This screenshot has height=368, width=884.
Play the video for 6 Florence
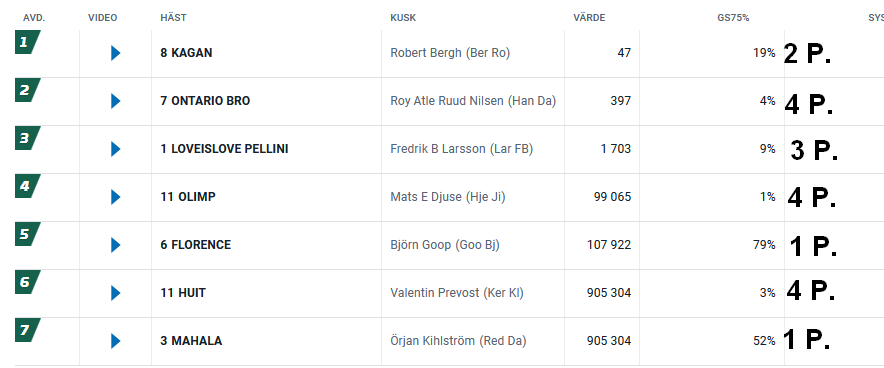[116, 245]
